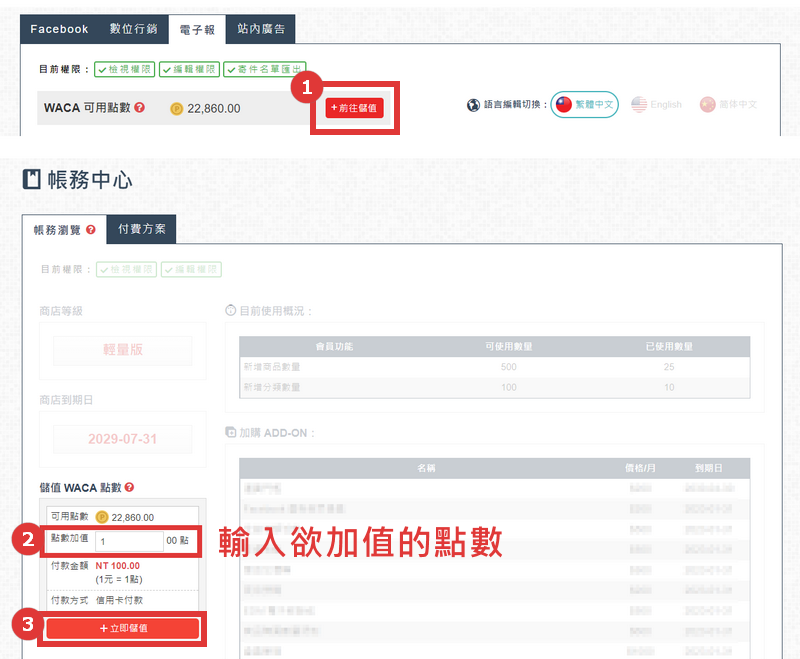Click the 編輯權限 badge in 電子報 panel
800x659 pixels.
tap(189, 69)
